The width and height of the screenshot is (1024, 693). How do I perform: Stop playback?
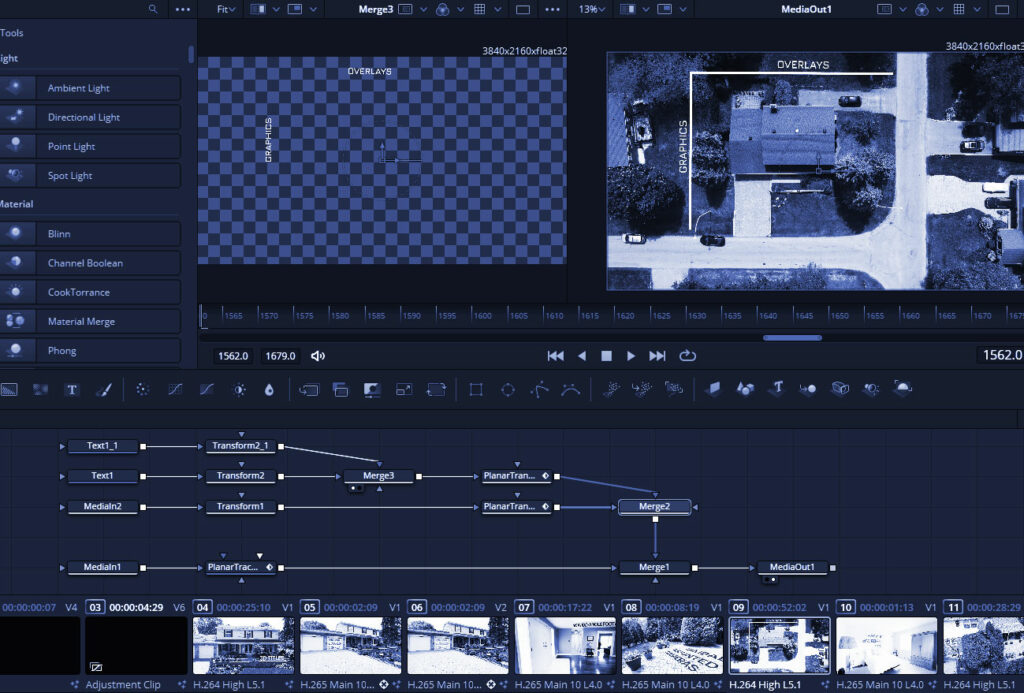606,356
